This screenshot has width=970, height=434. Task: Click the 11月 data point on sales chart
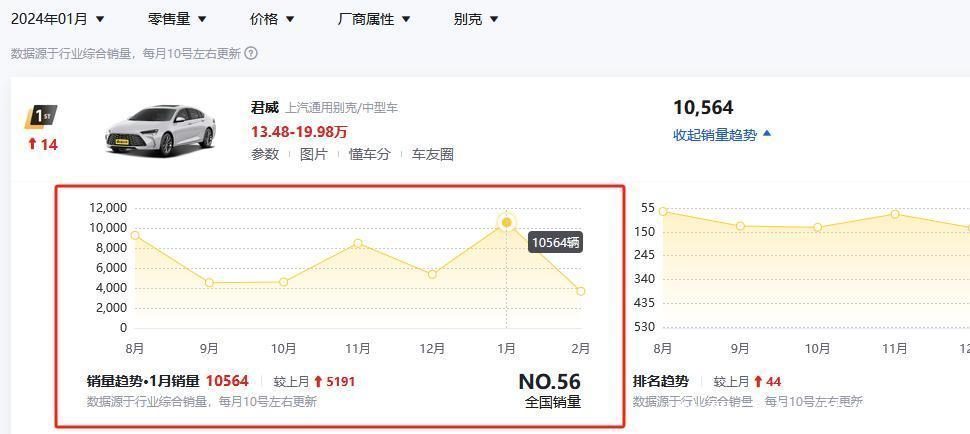(358, 243)
